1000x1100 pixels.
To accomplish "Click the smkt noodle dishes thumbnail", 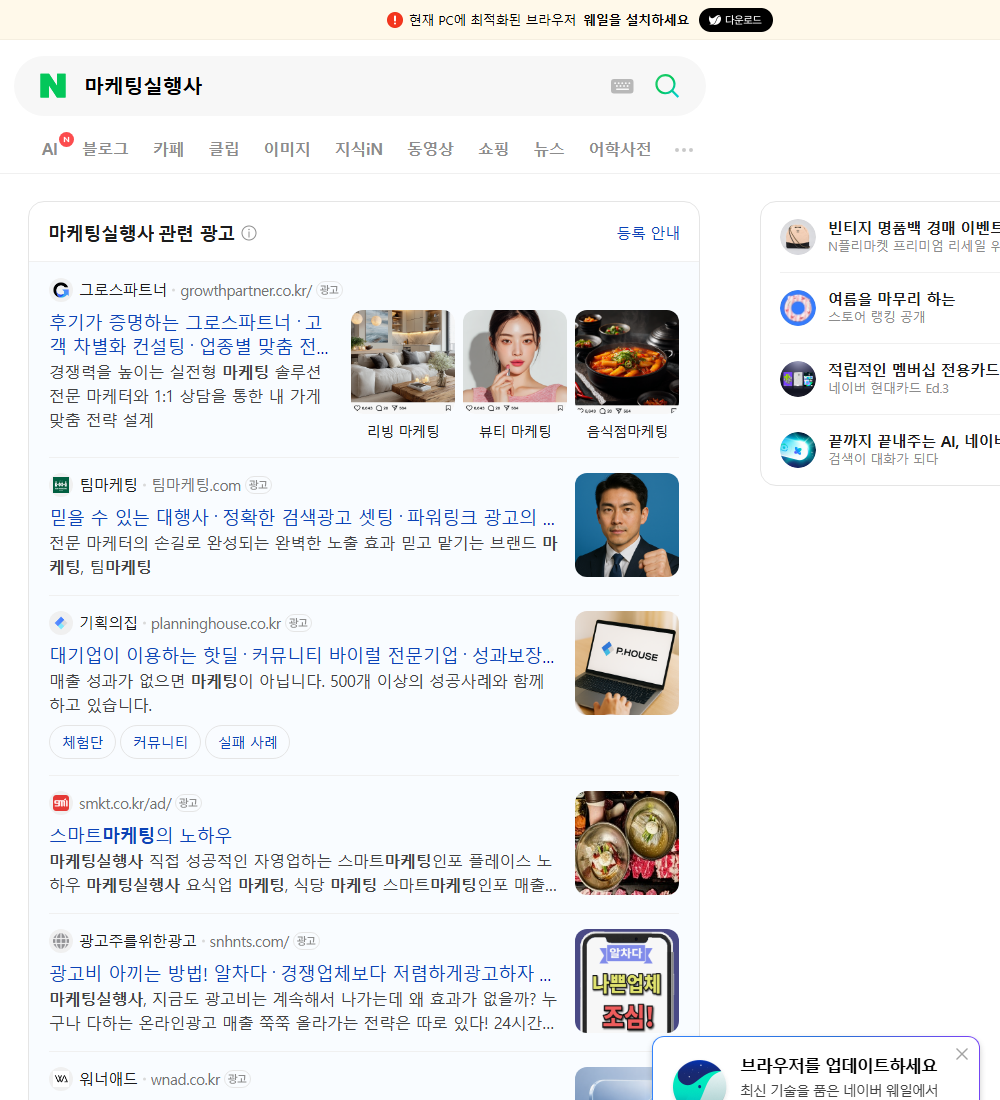I will pyautogui.click(x=627, y=843).
